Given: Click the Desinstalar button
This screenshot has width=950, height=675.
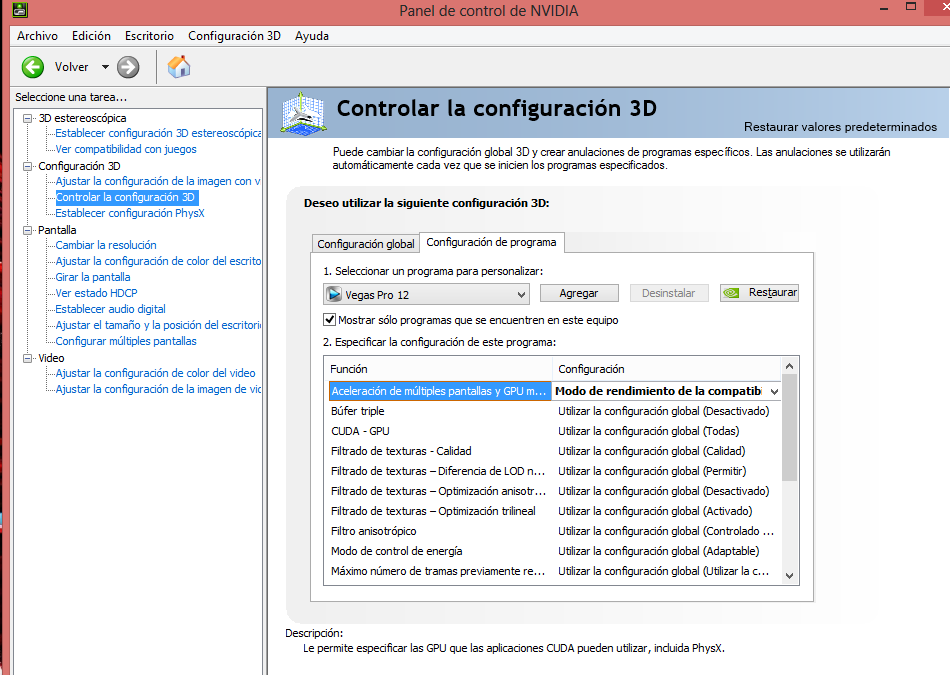Looking at the screenshot, I should click(x=669, y=293).
